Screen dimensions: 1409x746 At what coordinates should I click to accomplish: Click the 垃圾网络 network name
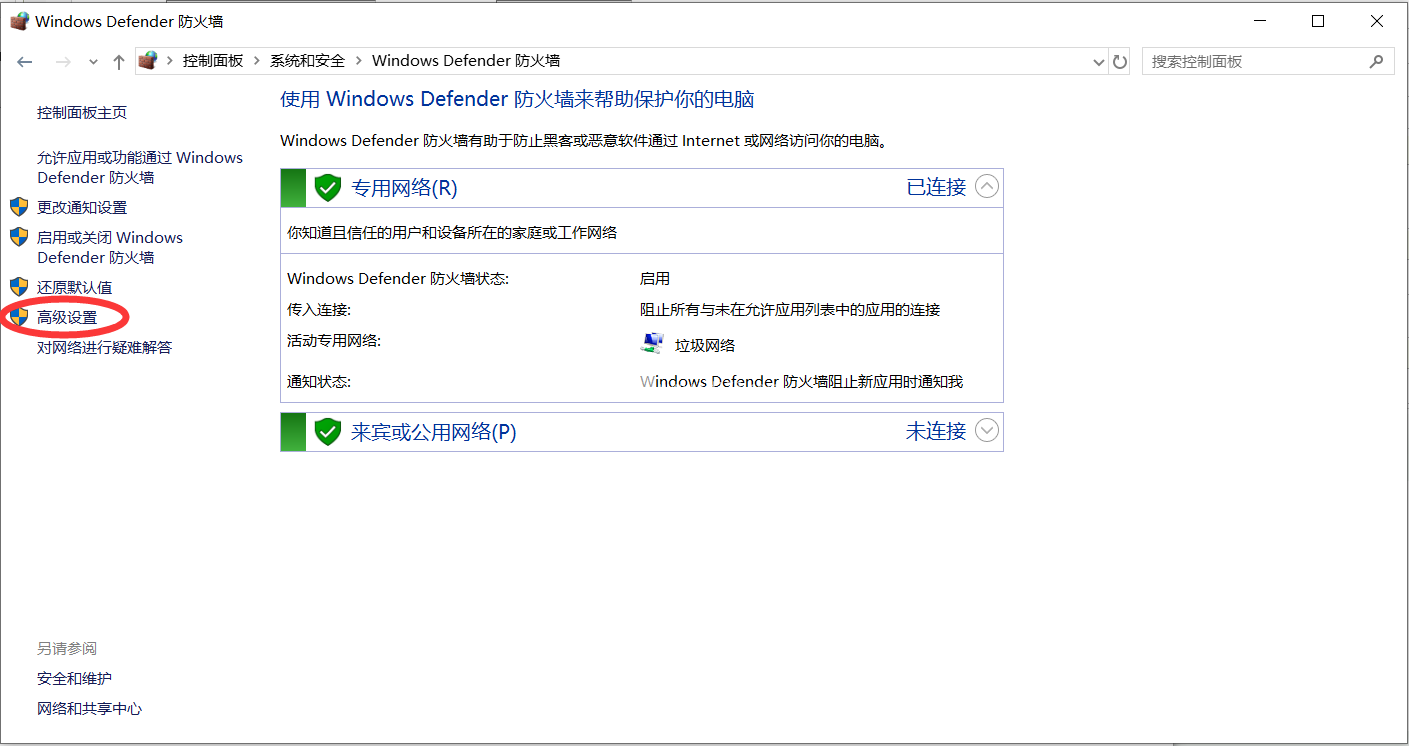[705, 345]
